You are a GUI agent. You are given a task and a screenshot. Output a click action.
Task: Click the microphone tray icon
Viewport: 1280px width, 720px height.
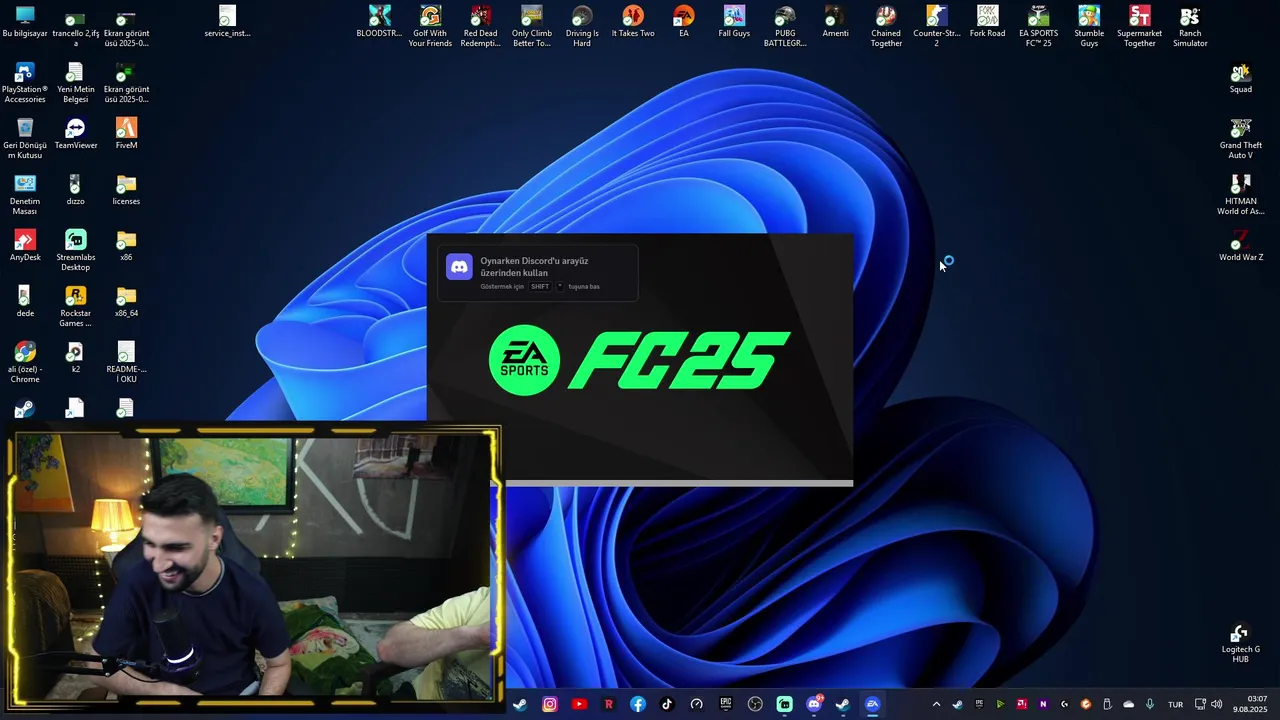[x=1150, y=704]
